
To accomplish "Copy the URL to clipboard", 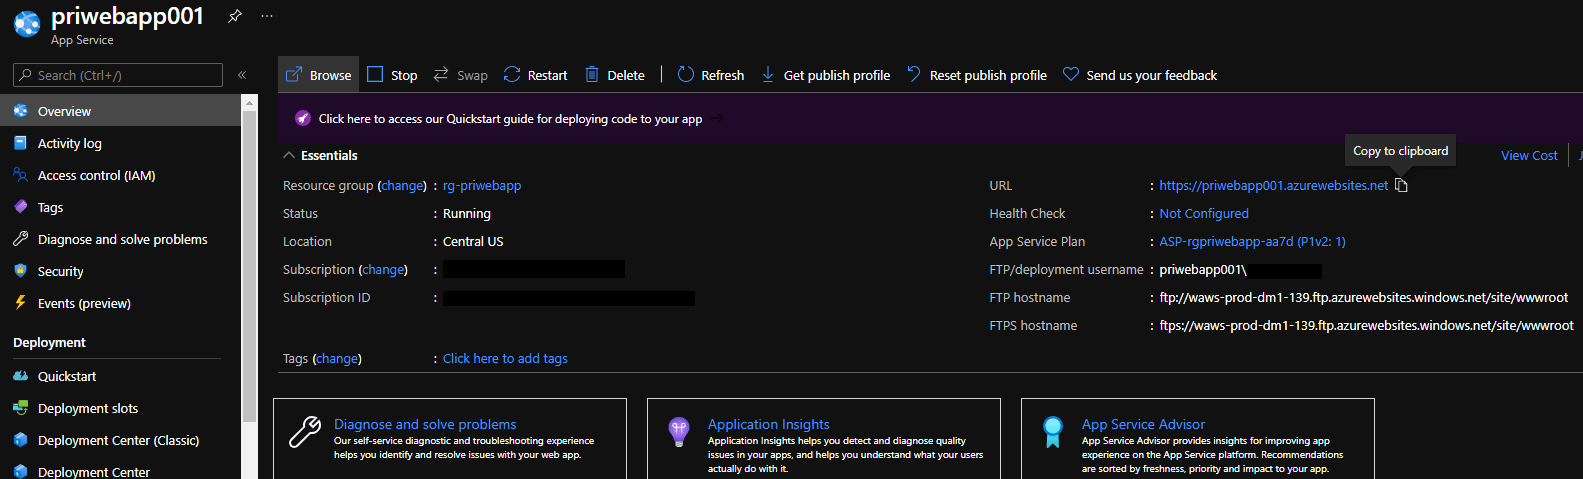I will pos(1401,185).
